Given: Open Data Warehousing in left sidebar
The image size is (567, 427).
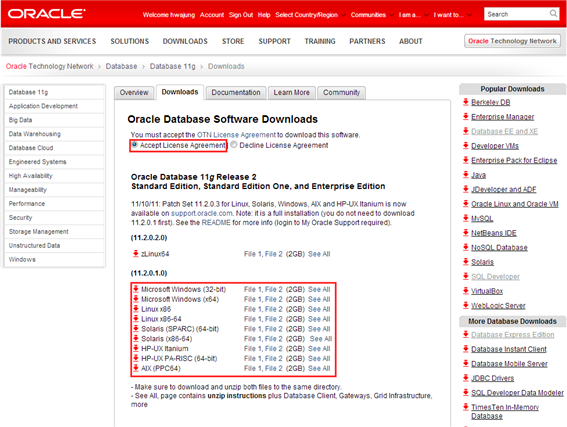Looking at the screenshot, I should click(x=35, y=134).
